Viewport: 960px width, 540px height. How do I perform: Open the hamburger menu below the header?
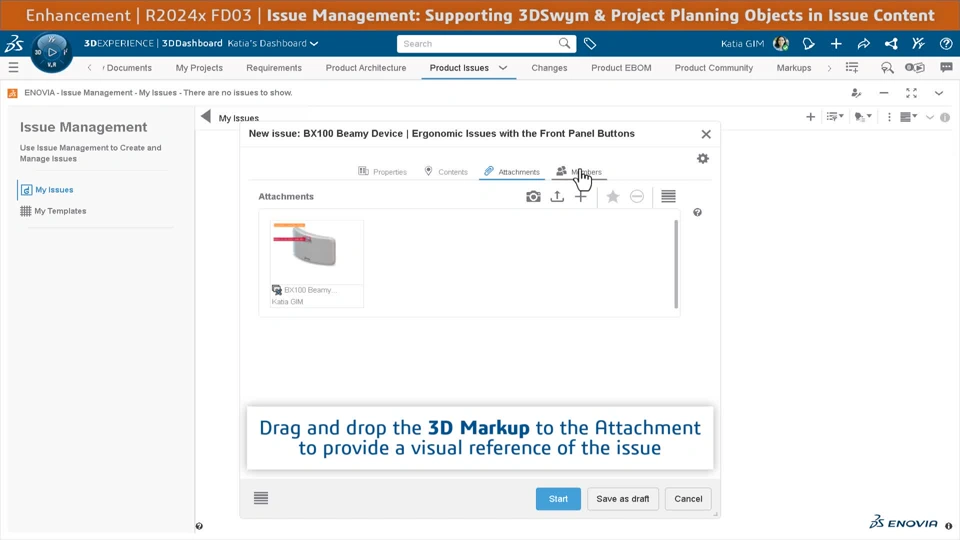pyautogui.click(x=13, y=67)
